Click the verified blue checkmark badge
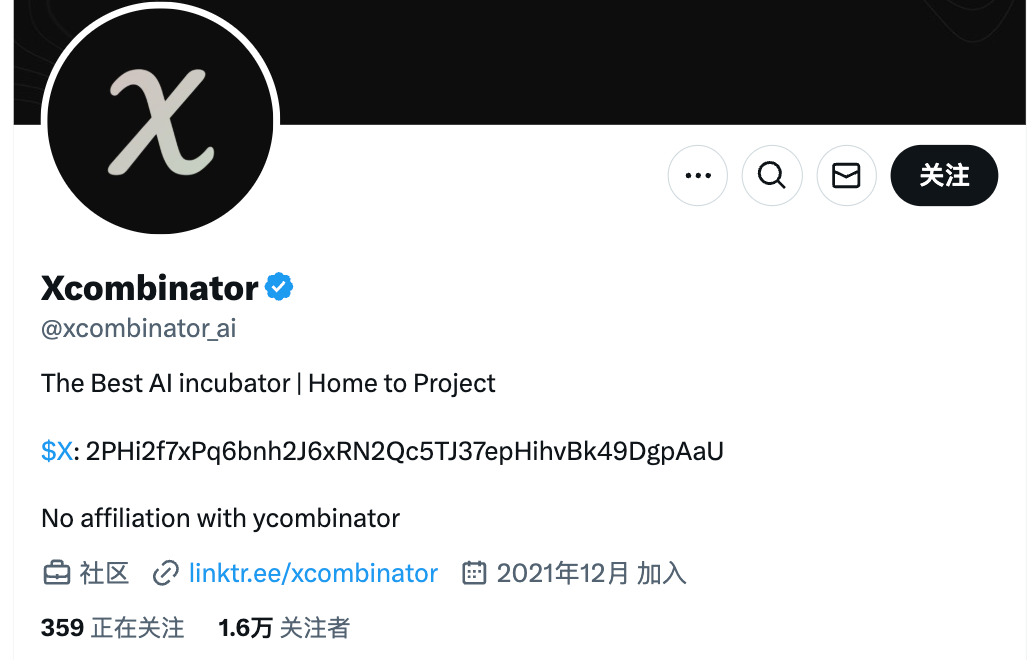 pos(277,285)
